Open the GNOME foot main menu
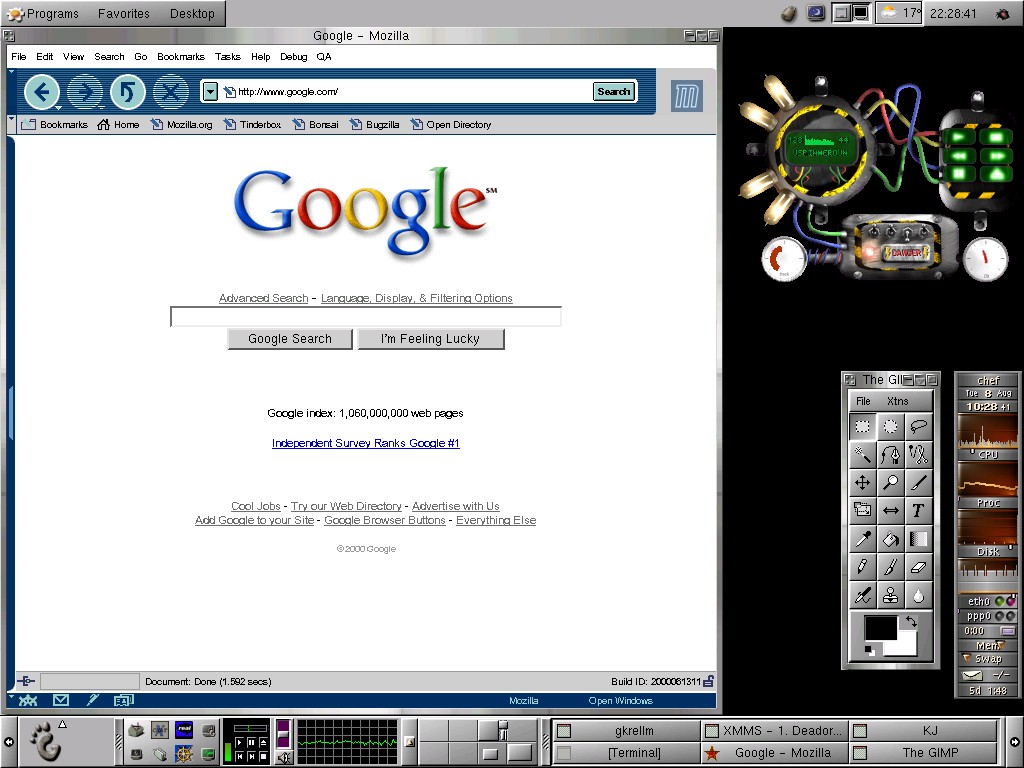Viewport: 1024px width, 768px height. (x=46, y=741)
